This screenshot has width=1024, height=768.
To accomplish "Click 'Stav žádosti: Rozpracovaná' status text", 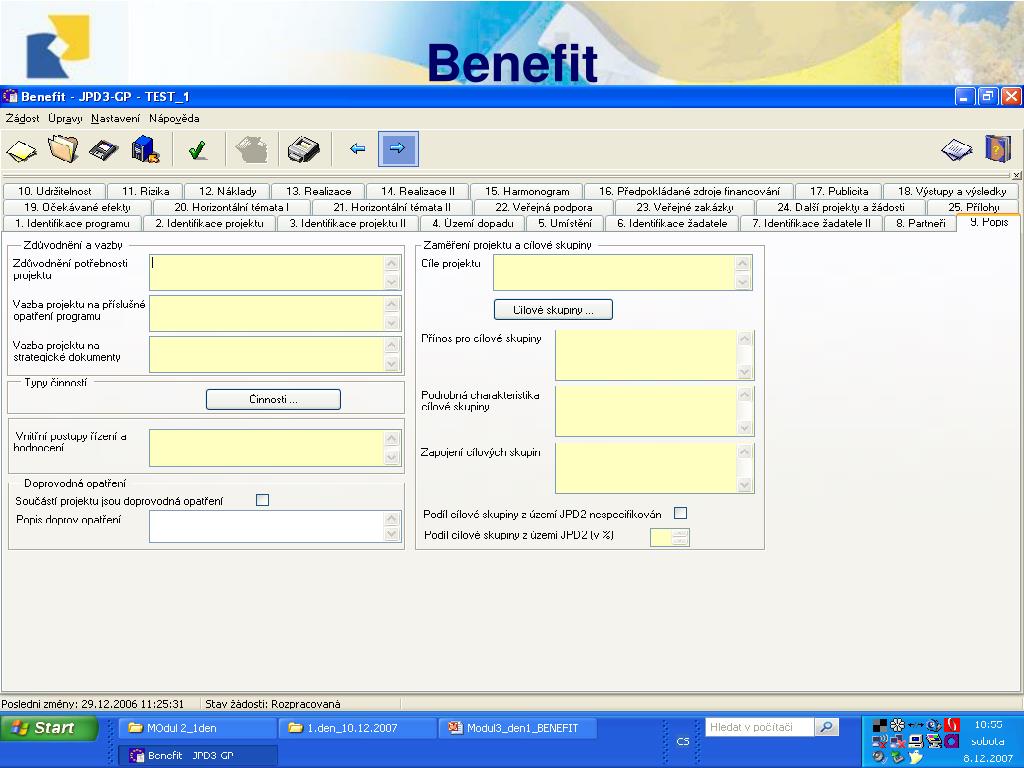I will coord(273,704).
